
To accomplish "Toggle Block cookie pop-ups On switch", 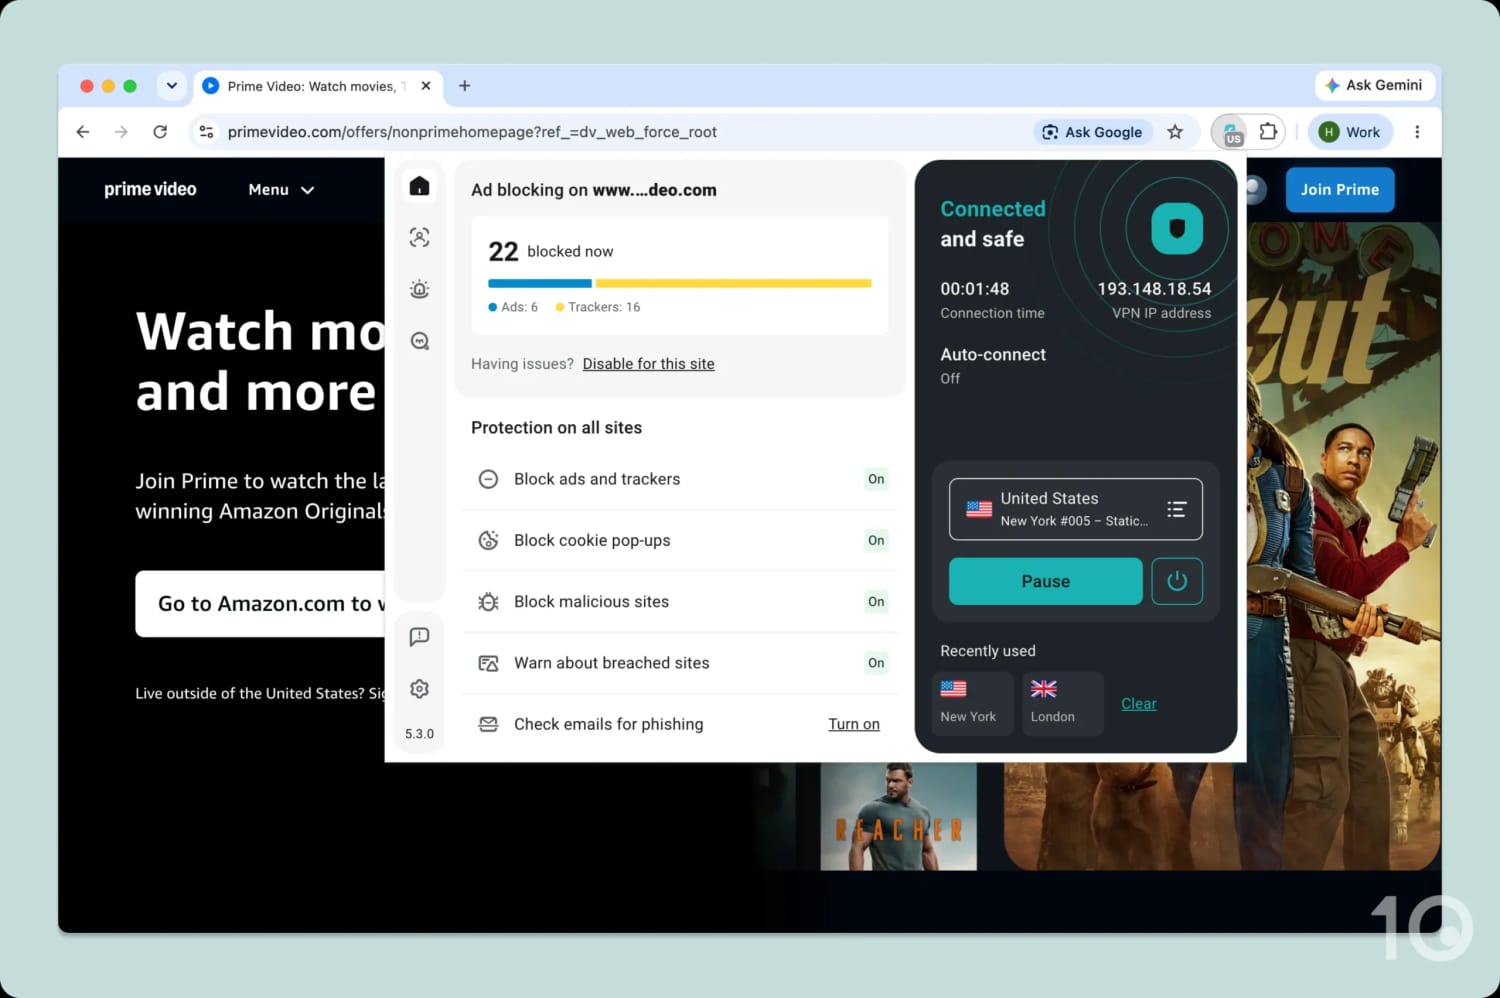I will click(x=876, y=540).
